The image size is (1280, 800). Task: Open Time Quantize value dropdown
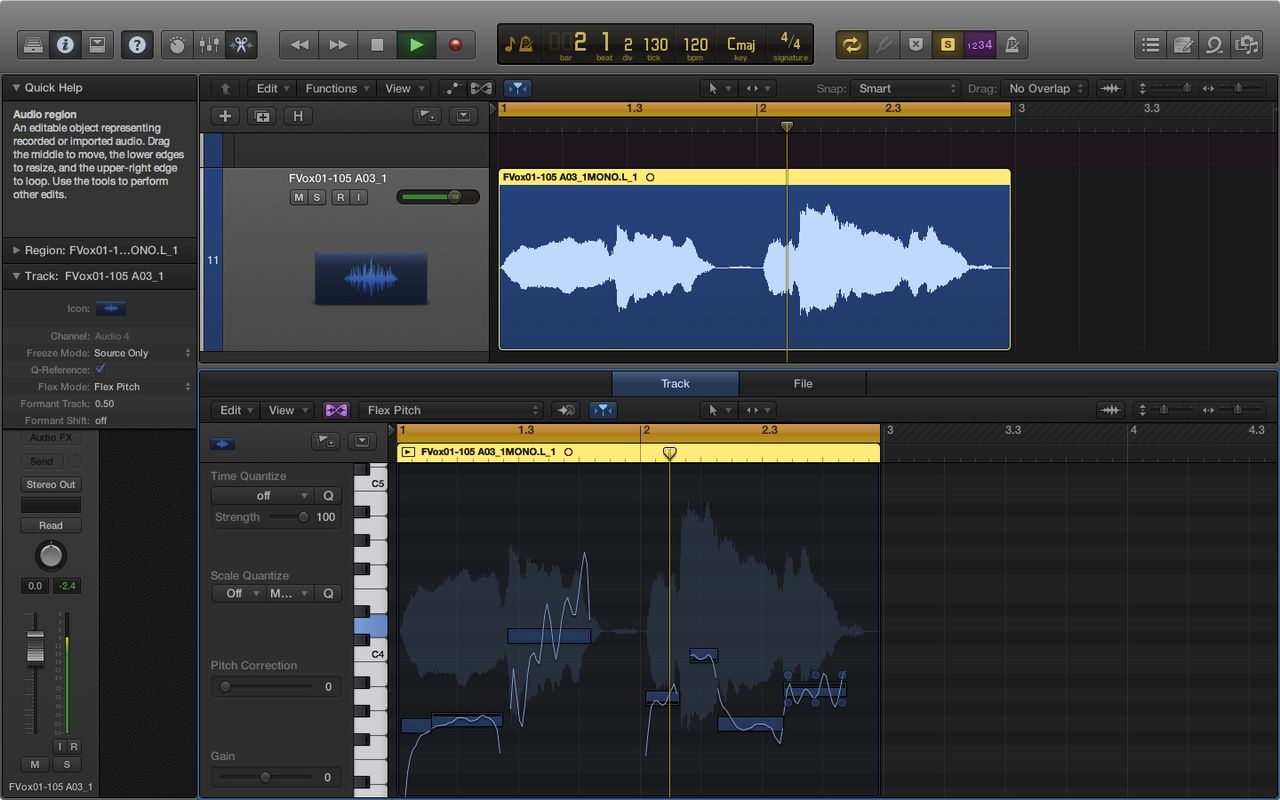[263, 495]
